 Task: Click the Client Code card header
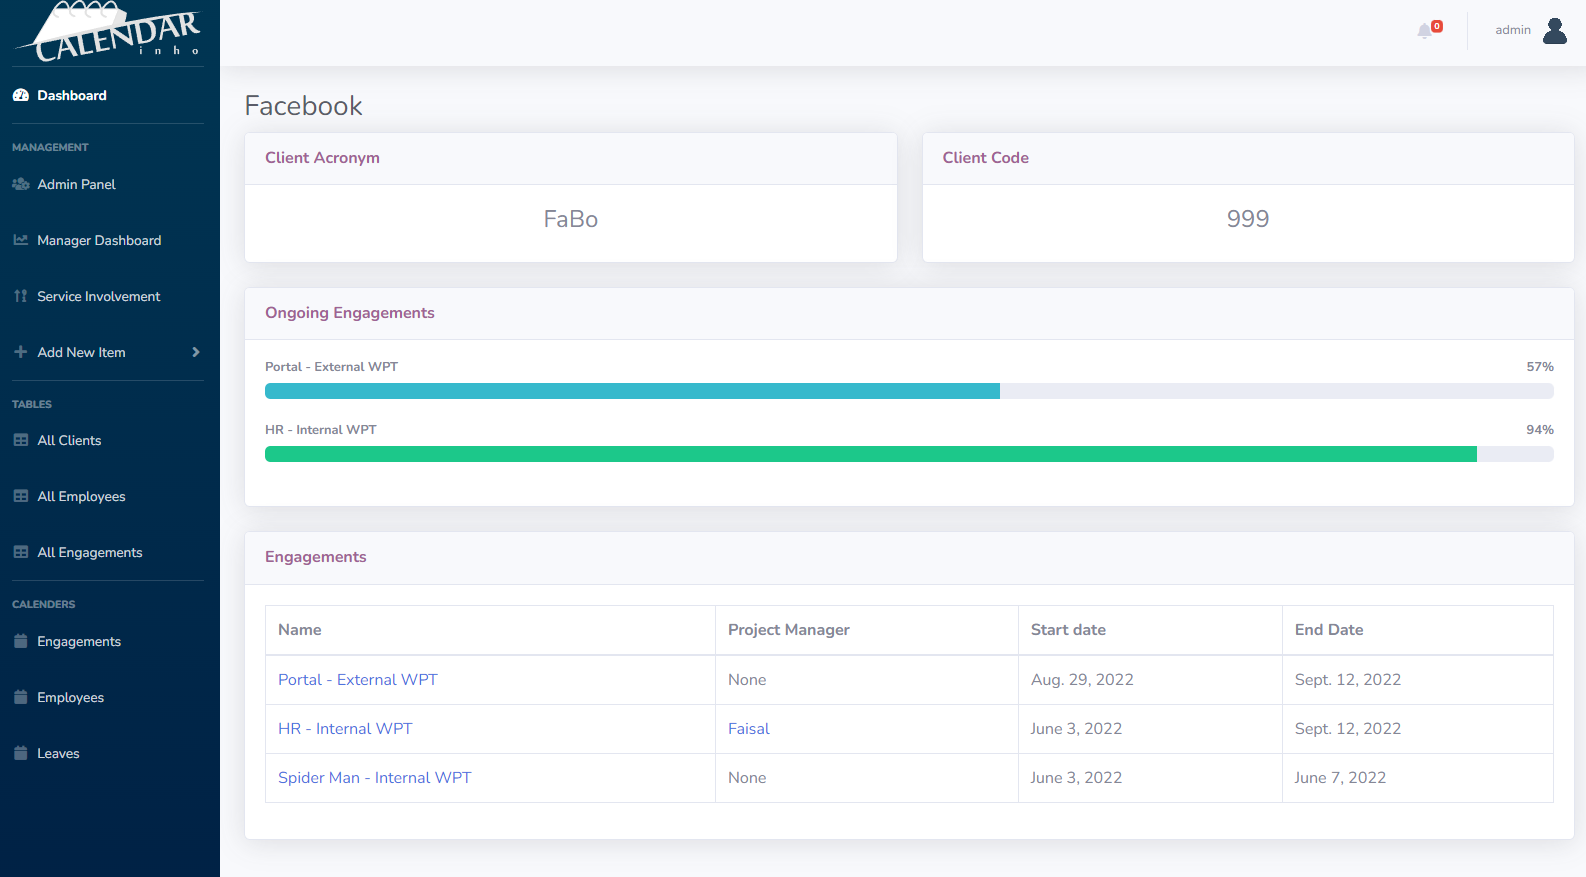[1248, 159]
